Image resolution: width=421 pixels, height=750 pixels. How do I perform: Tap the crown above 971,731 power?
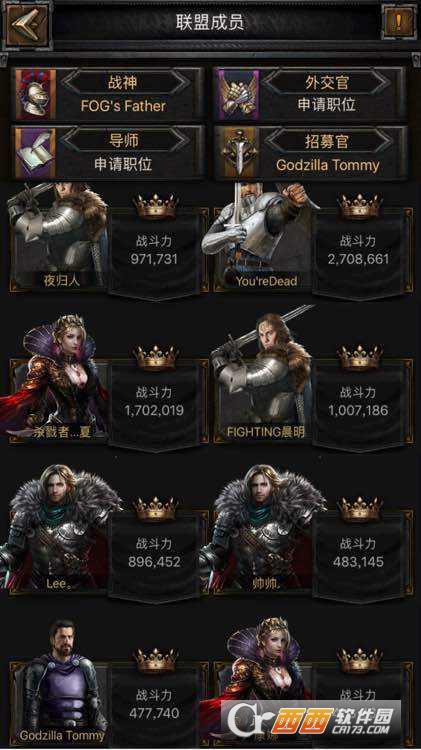click(155, 206)
